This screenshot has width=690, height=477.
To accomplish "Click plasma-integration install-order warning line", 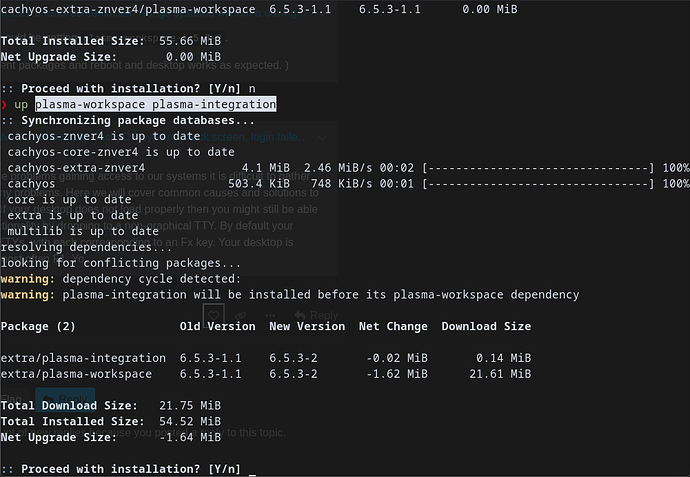I will tap(290, 294).
